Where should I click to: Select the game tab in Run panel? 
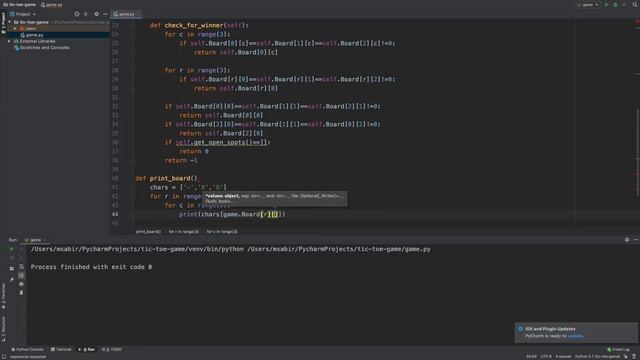[35, 240]
